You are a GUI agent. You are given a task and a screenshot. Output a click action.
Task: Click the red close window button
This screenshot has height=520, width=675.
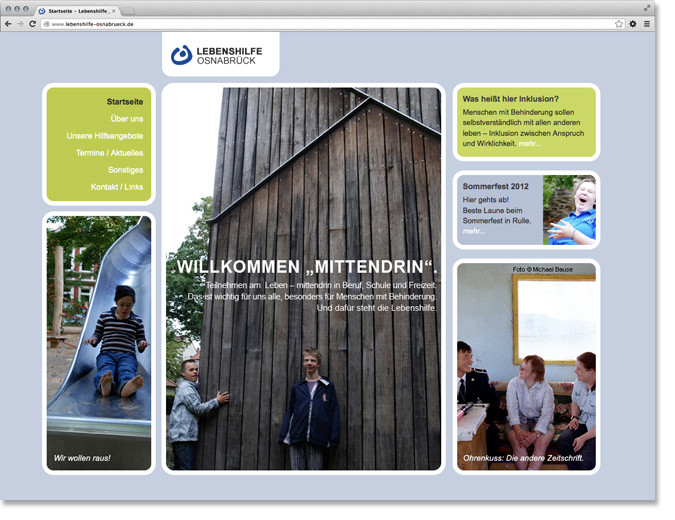click(8, 9)
